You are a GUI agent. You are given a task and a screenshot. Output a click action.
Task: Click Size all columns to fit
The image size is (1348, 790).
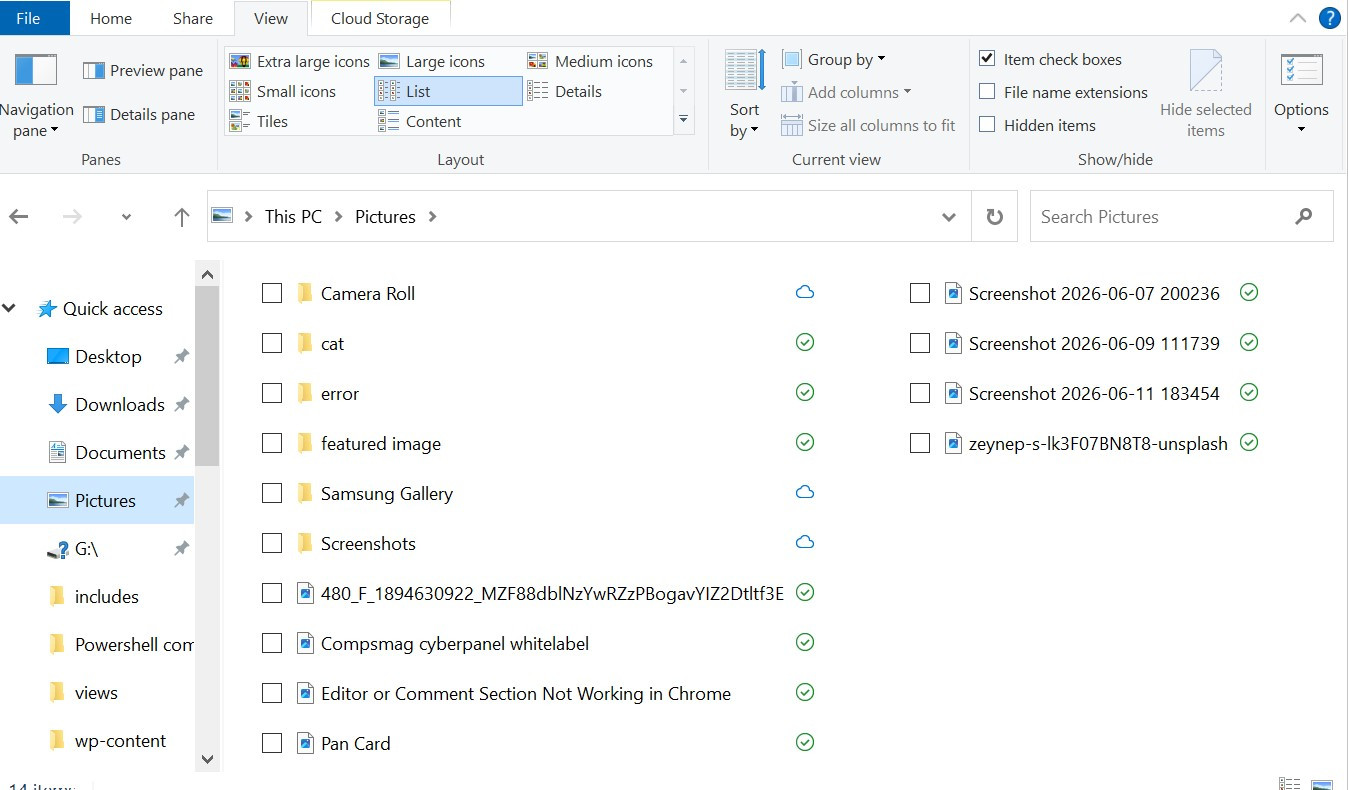click(868, 125)
